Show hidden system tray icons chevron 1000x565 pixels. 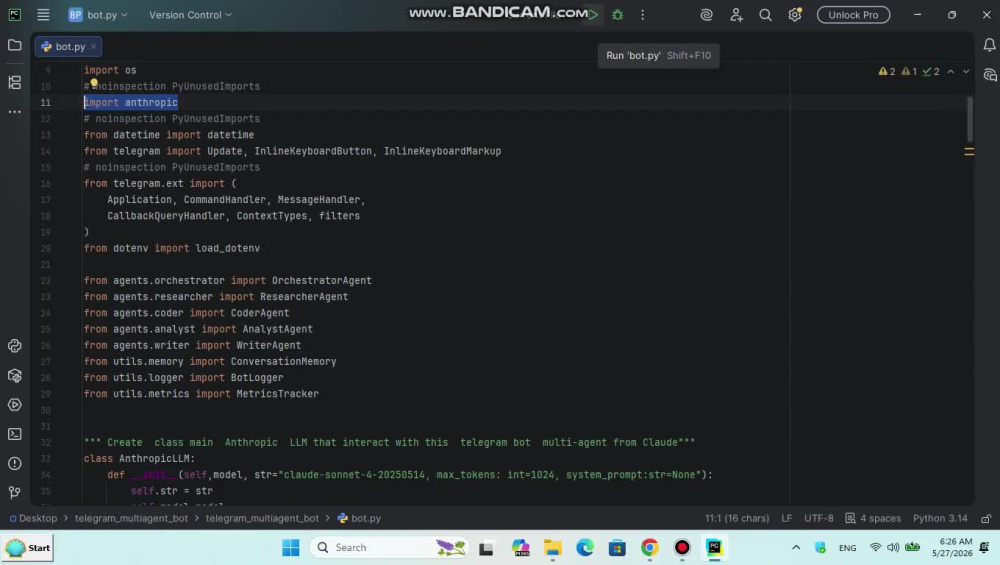[796, 548]
